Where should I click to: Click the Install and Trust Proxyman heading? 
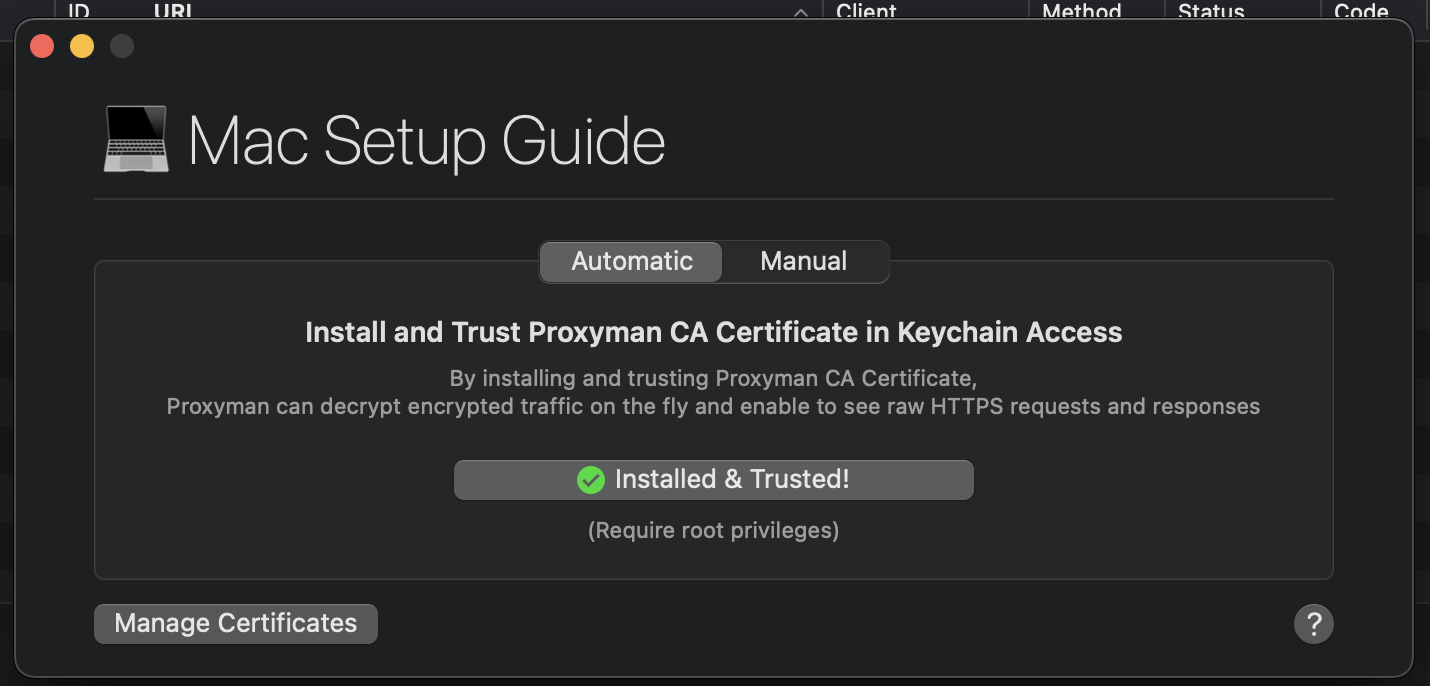pyautogui.click(x=713, y=332)
